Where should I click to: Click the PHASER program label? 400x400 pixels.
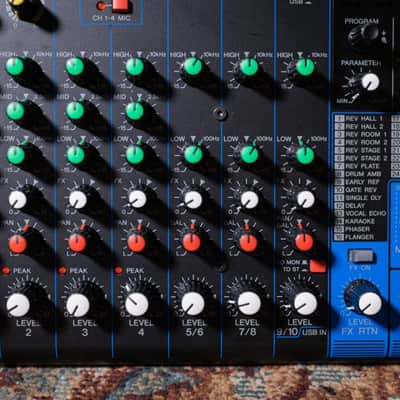[357, 229]
